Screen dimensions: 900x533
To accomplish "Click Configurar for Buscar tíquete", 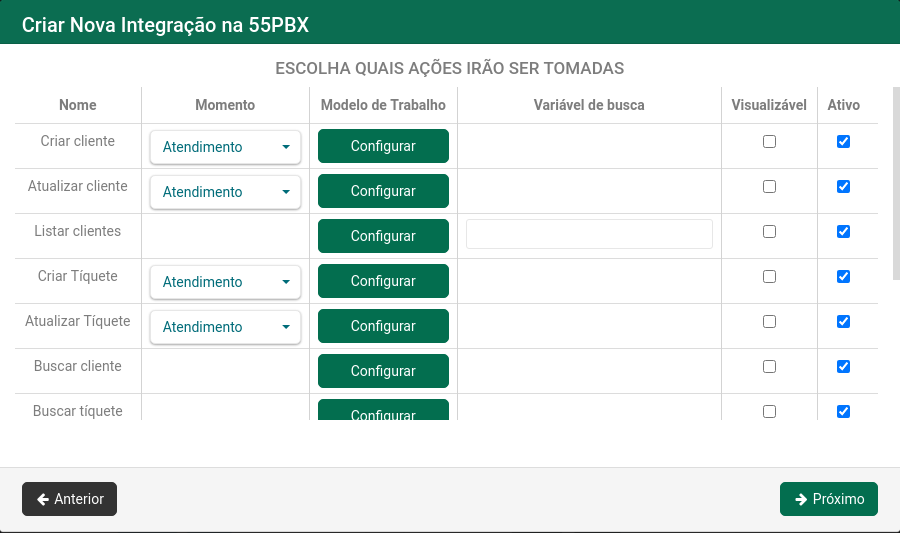I will coord(383,410).
